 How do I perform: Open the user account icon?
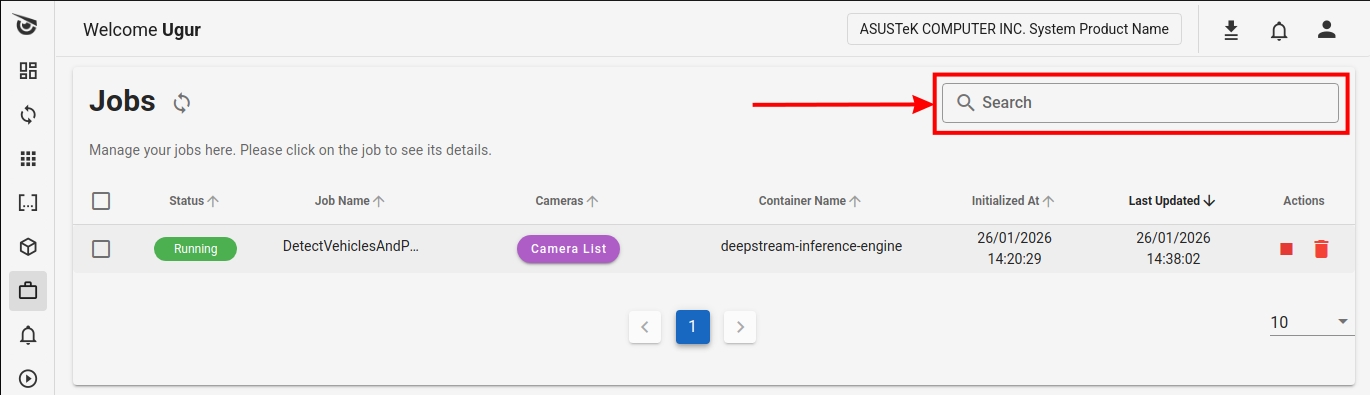1327,30
